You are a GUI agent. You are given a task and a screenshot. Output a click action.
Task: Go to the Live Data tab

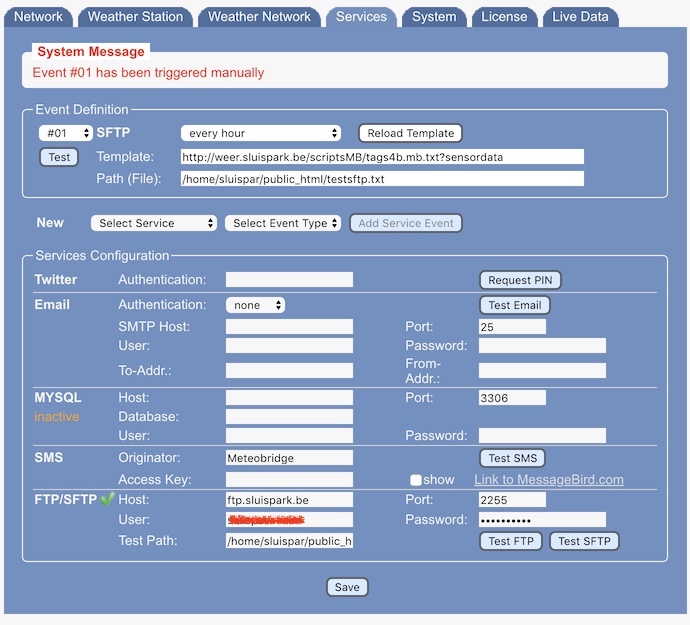click(x=580, y=16)
